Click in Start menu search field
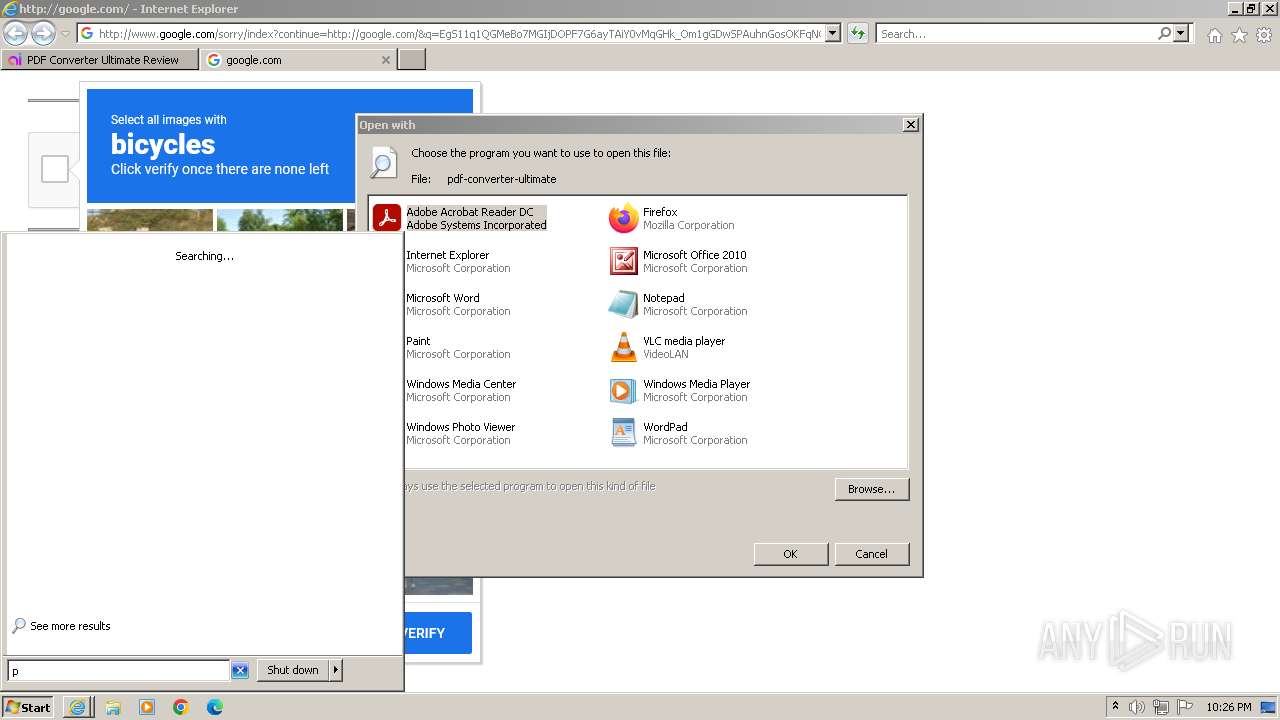Screen dimensions: 1280x720 coord(118,671)
